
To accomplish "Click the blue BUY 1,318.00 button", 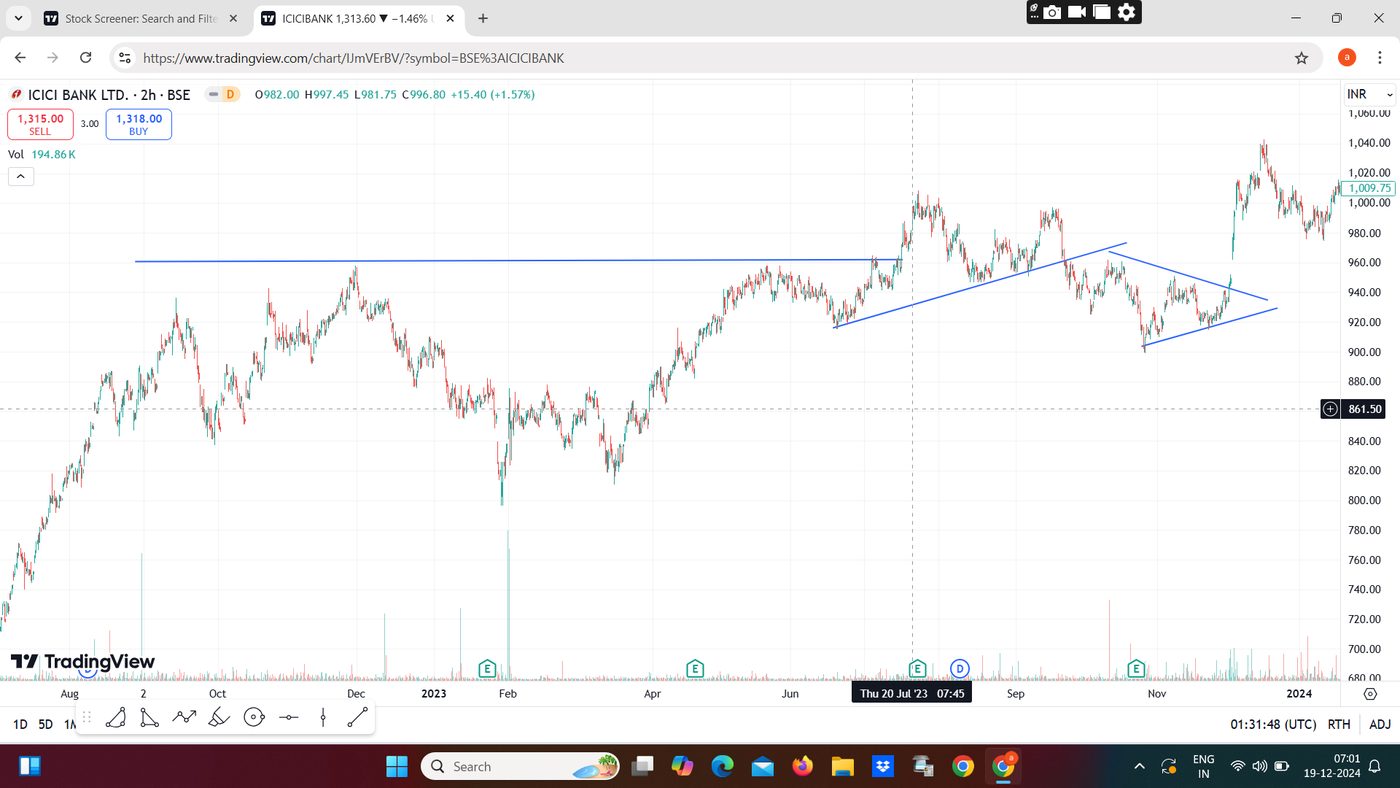I will [138, 124].
